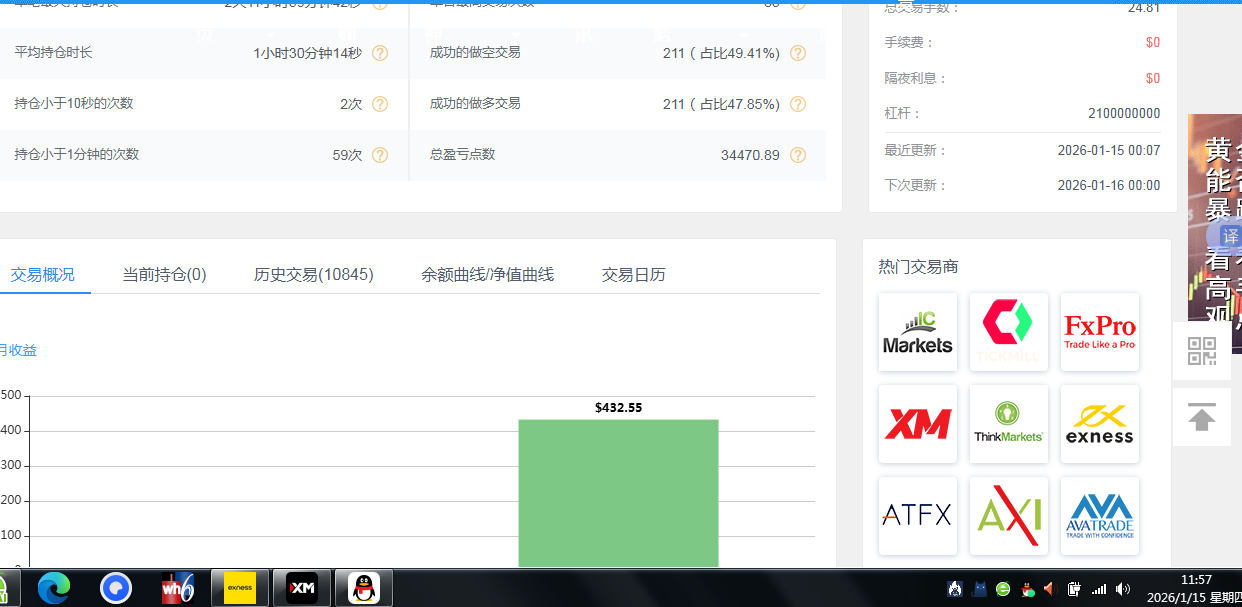Click the back-to-top arrow icon
The image size is (1242, 607).
point(1201,417)
